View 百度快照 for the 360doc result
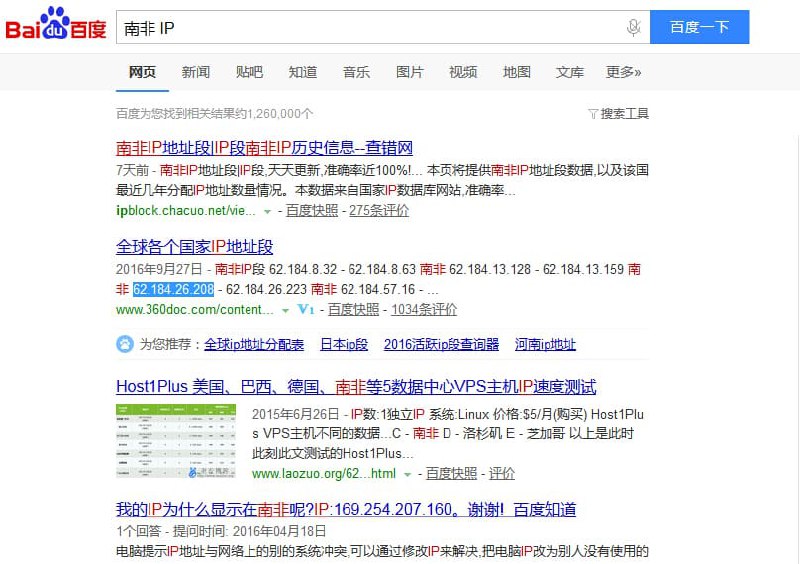 [x=353, y=310]
